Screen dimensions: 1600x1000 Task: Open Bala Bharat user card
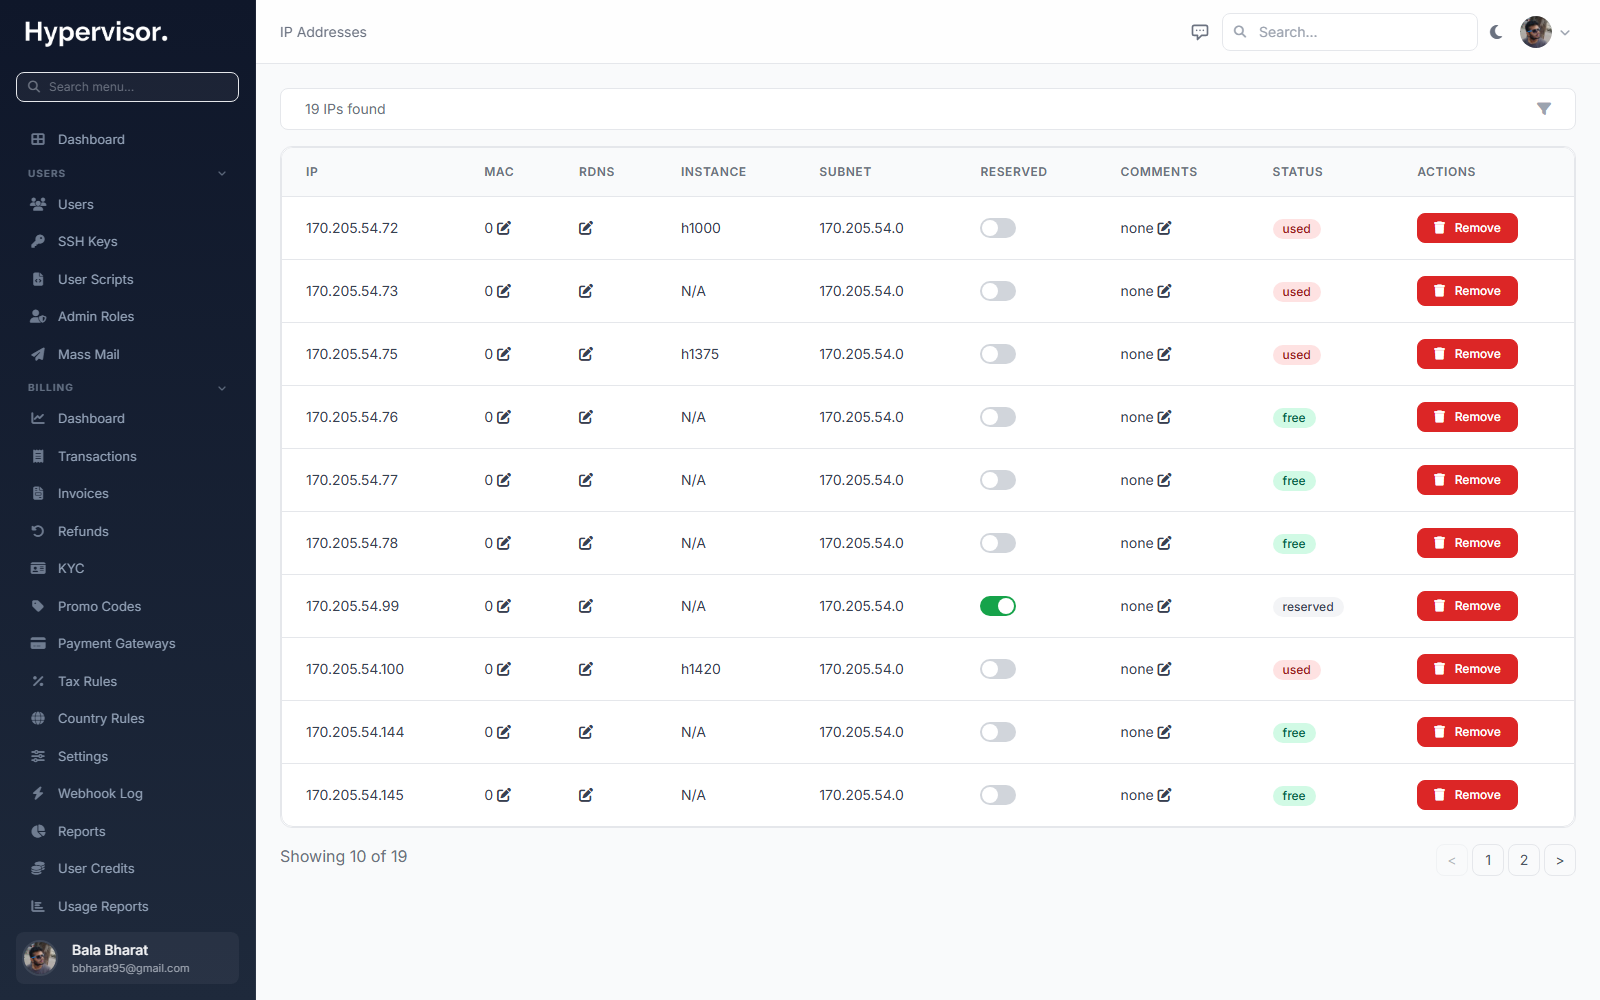[x=127, y=958]
